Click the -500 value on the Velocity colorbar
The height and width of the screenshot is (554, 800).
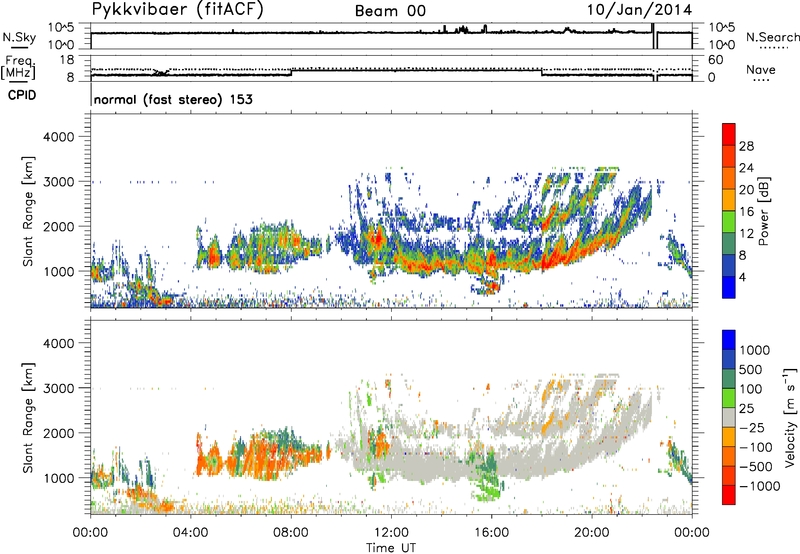point(756,466)
